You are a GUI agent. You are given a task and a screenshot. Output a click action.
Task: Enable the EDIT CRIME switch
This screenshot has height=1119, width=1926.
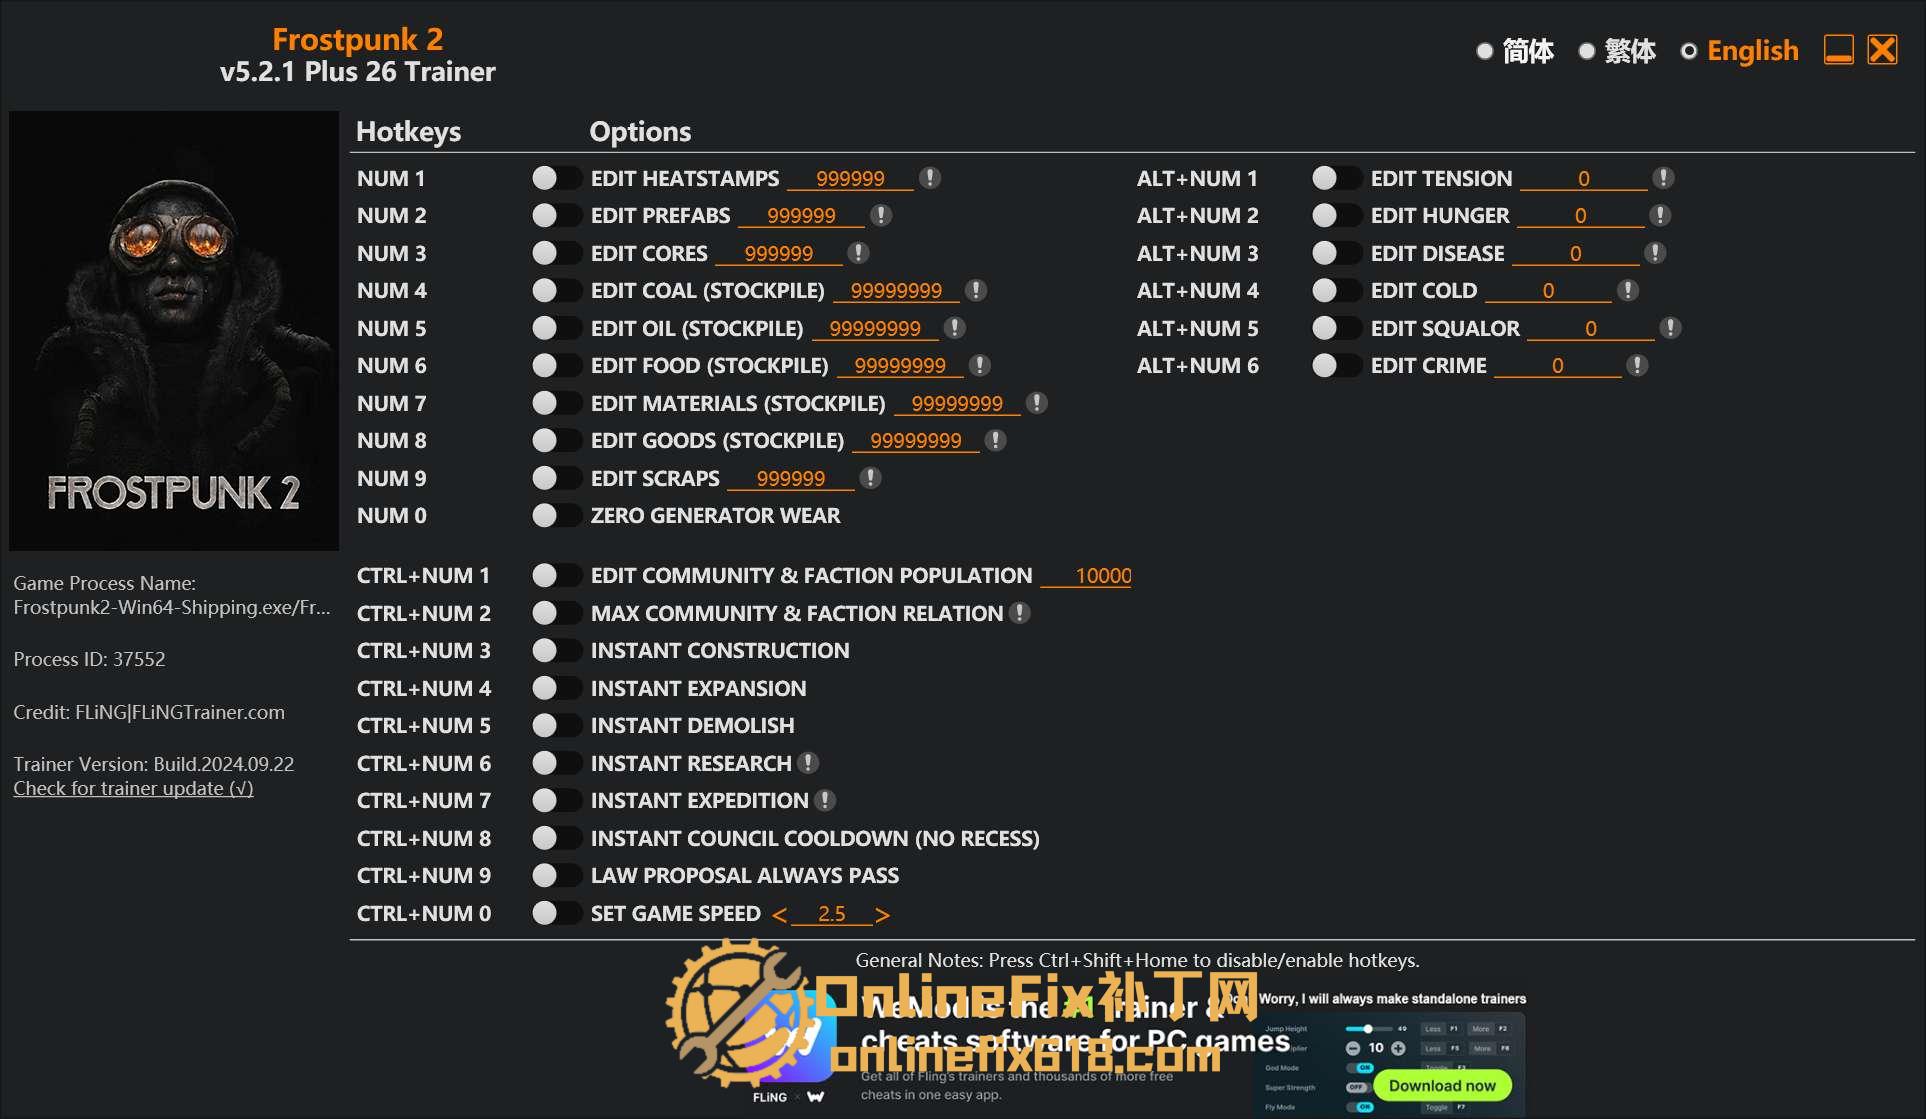coord(1336,365)
